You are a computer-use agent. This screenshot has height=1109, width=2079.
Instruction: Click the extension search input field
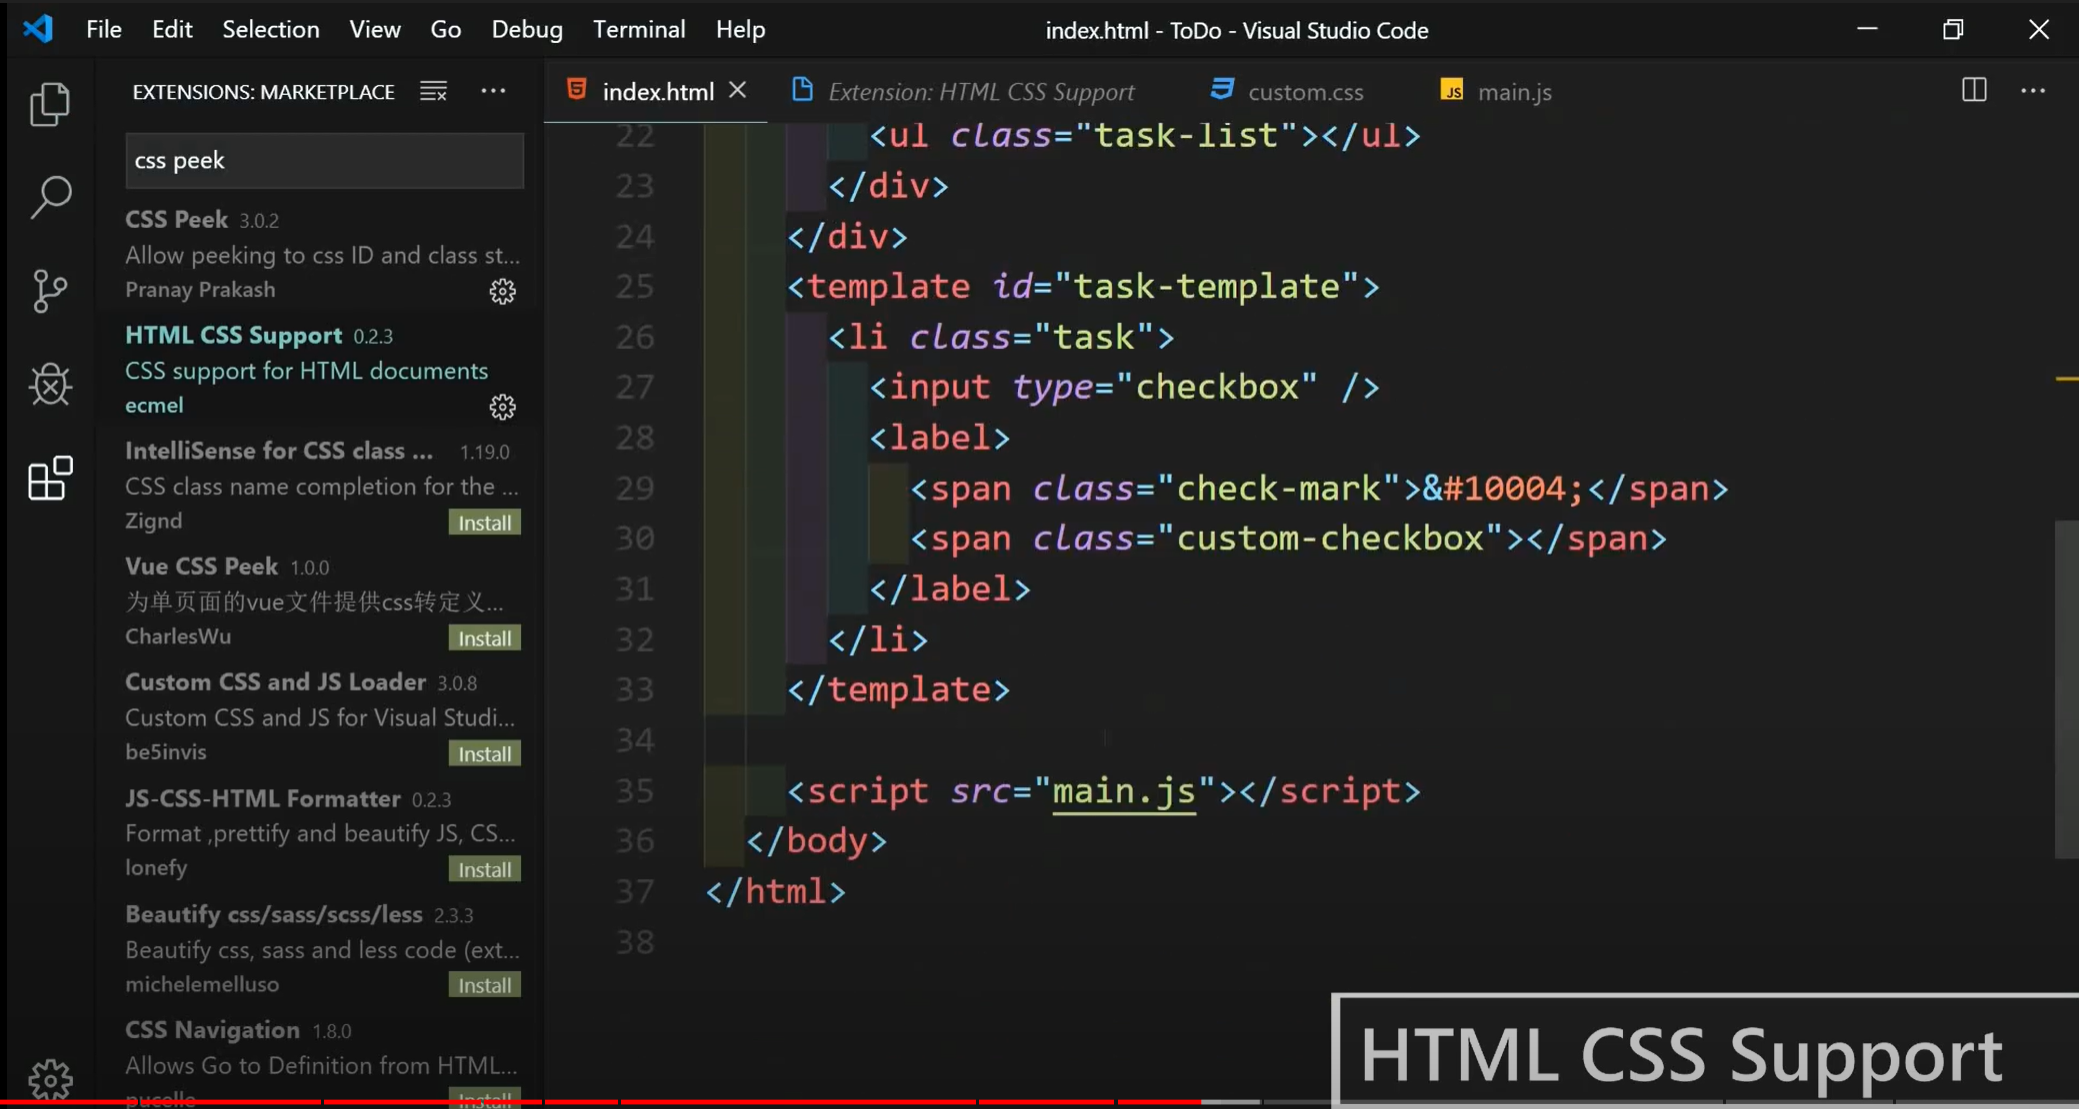tap(323, 161)
